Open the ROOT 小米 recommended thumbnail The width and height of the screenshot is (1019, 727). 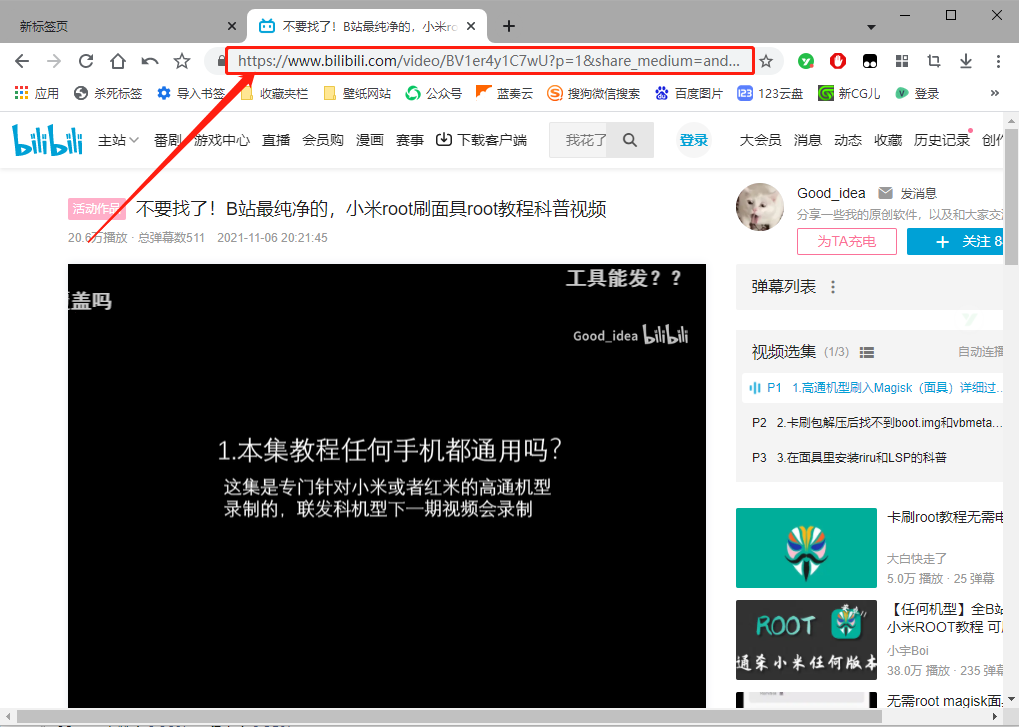[x=806, y=639]
